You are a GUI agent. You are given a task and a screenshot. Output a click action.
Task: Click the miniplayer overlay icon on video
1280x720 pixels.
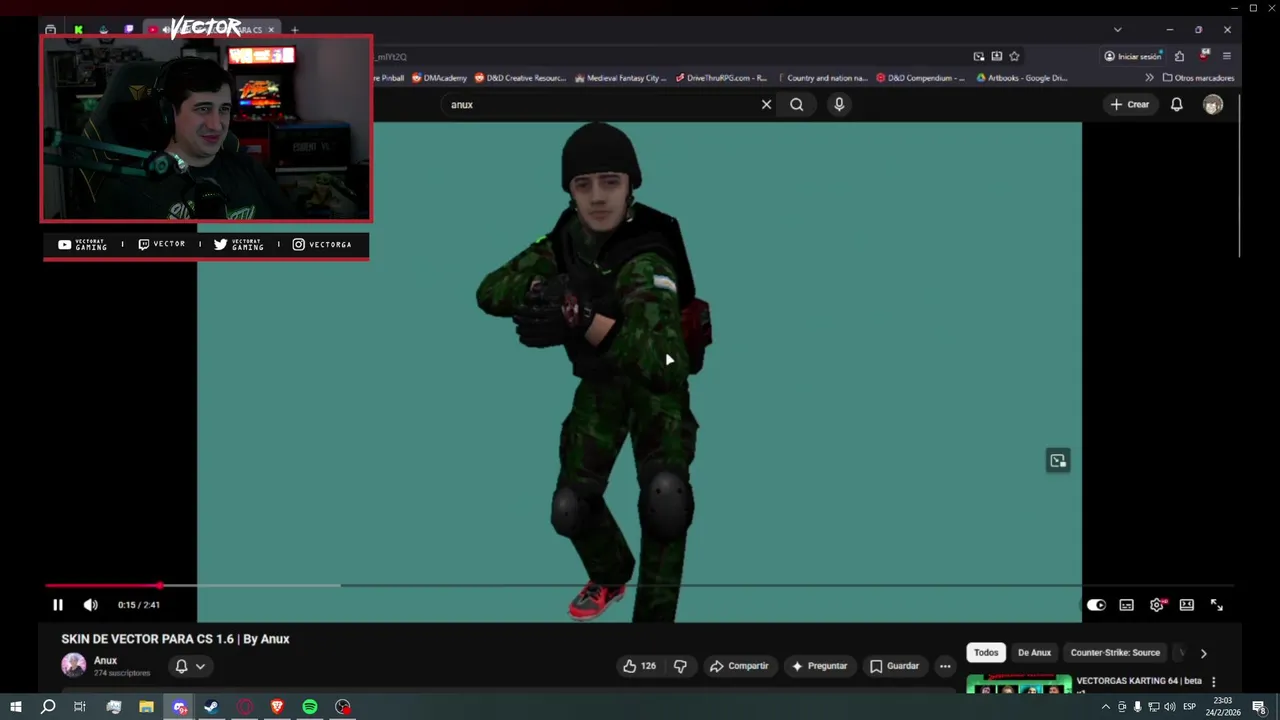click(x=1058, y=461)
